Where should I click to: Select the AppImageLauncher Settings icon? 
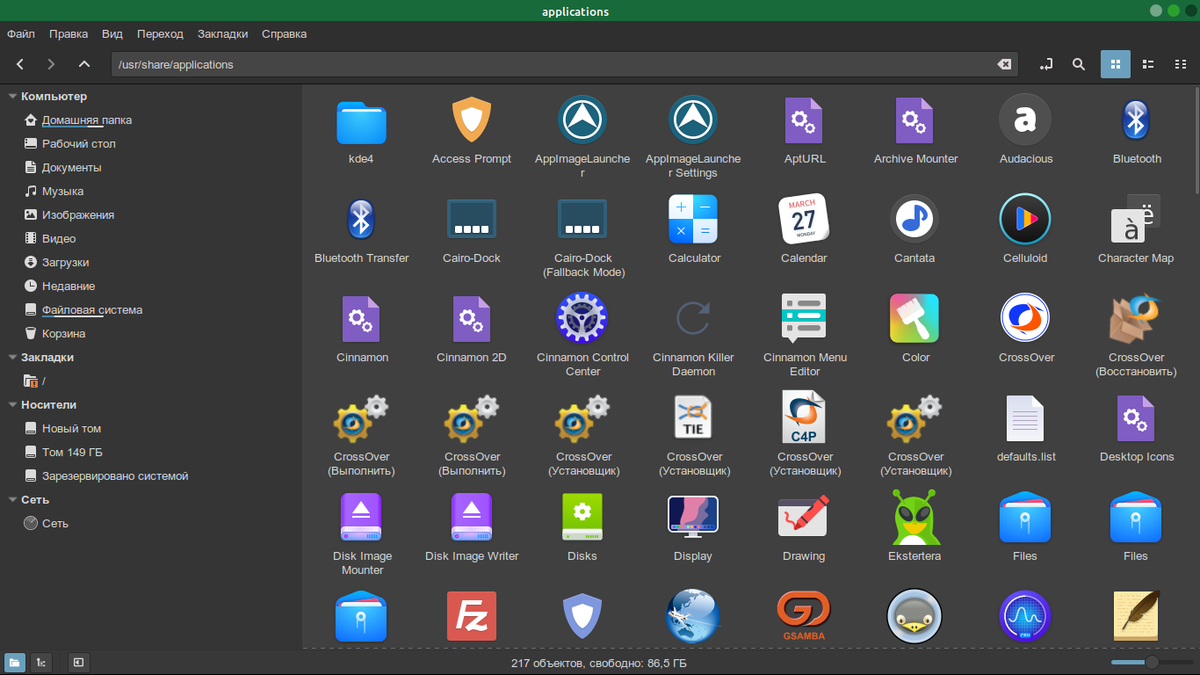tap(693, 121)
